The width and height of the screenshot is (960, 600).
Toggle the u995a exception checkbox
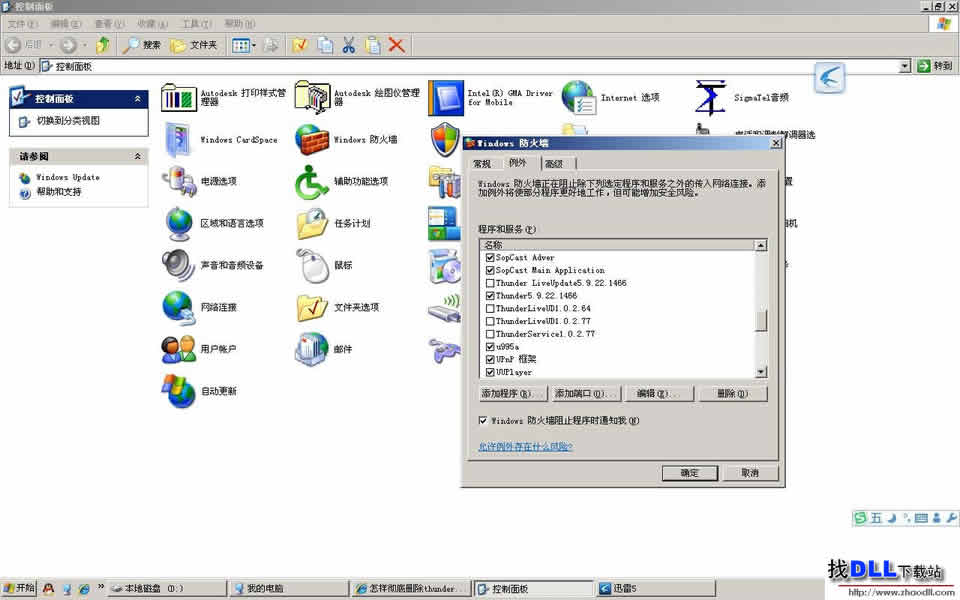[490, 347]
